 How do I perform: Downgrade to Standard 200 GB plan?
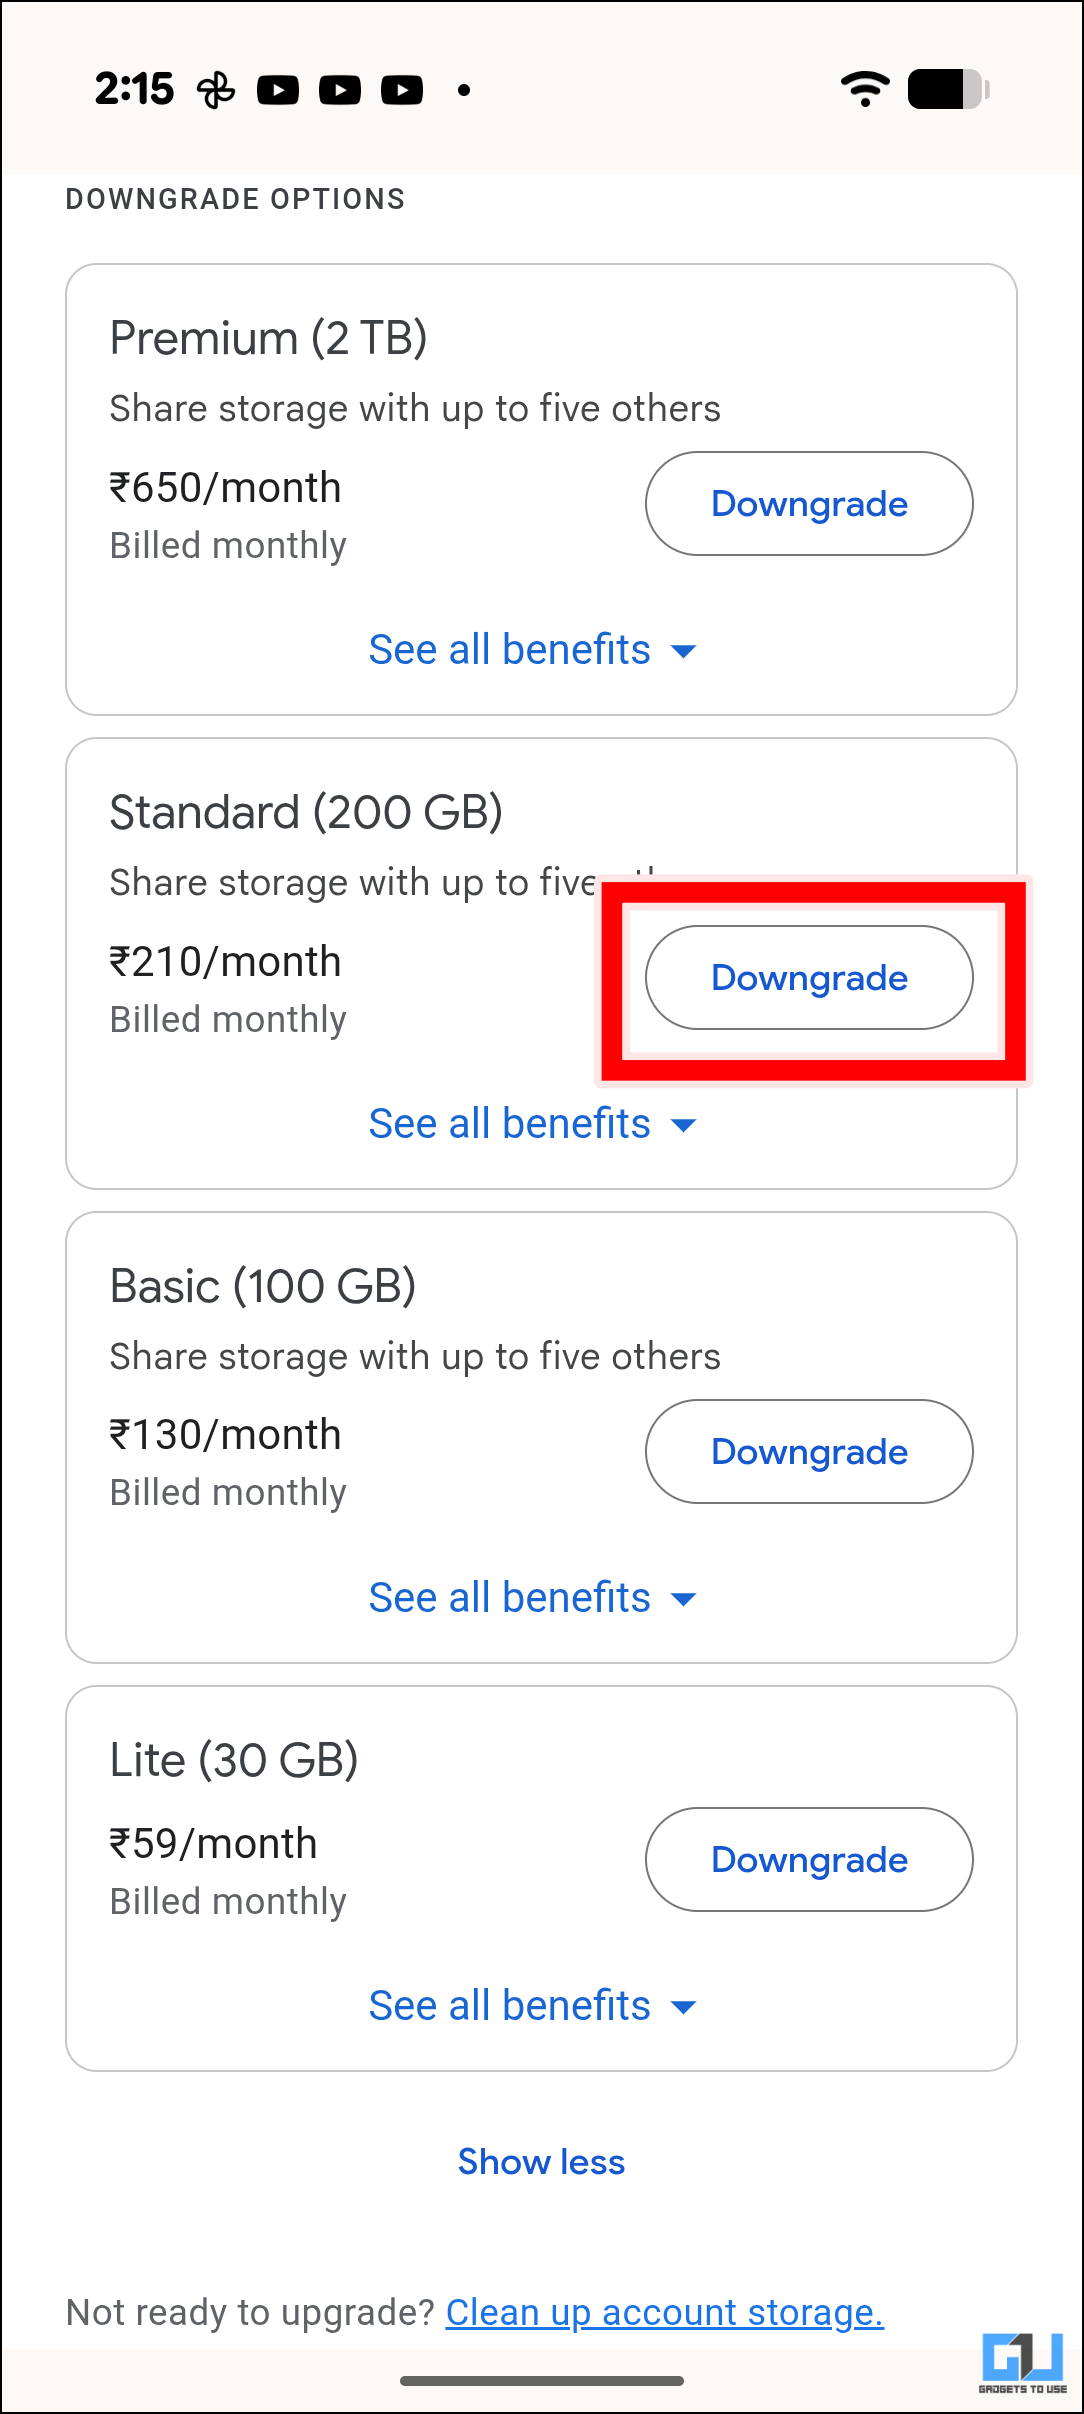pyautogui.click(x=809, y=978)
